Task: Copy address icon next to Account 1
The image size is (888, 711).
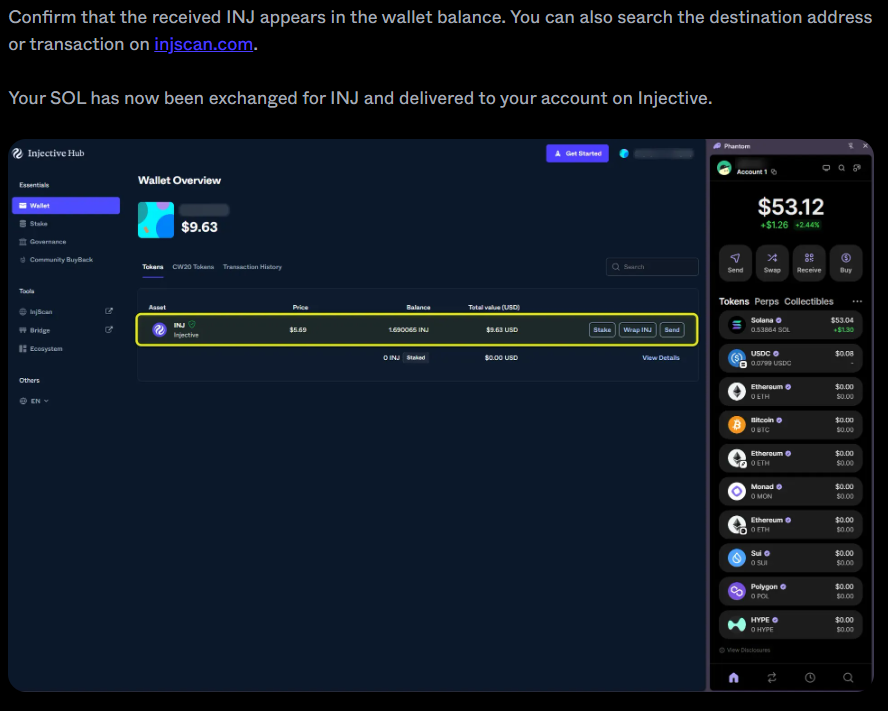Action: pyautogui.click(x=774, y=172)
